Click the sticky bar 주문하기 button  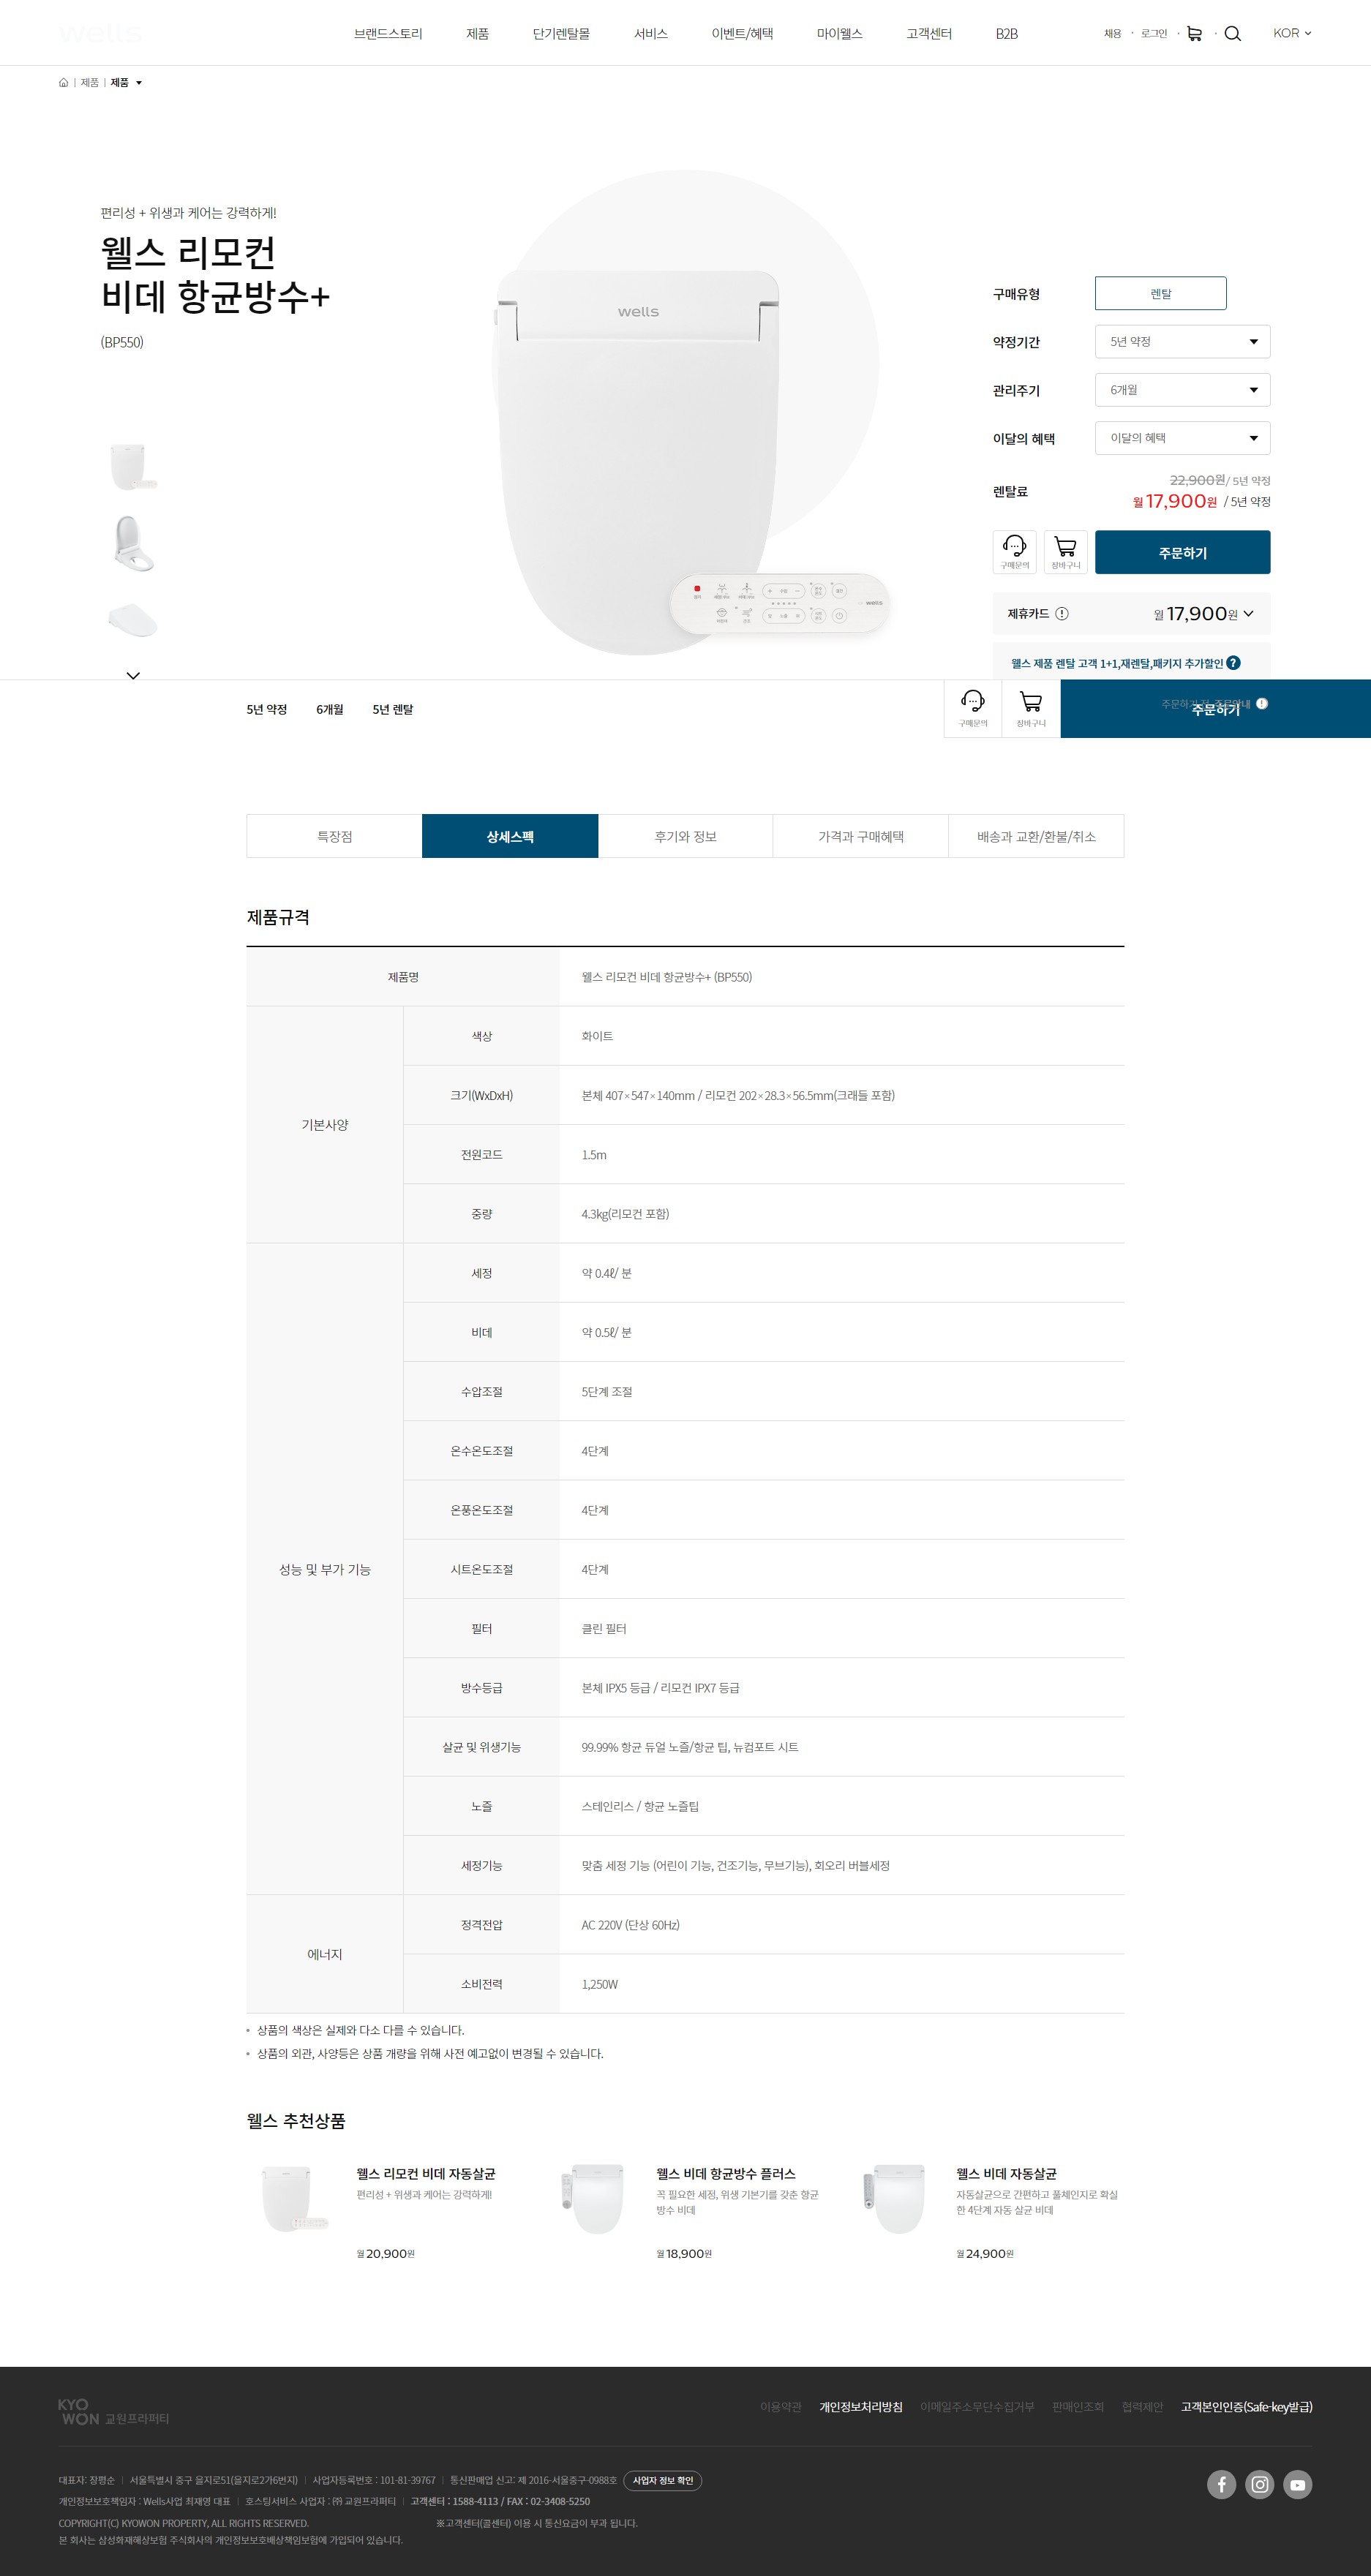[1215, 709]
